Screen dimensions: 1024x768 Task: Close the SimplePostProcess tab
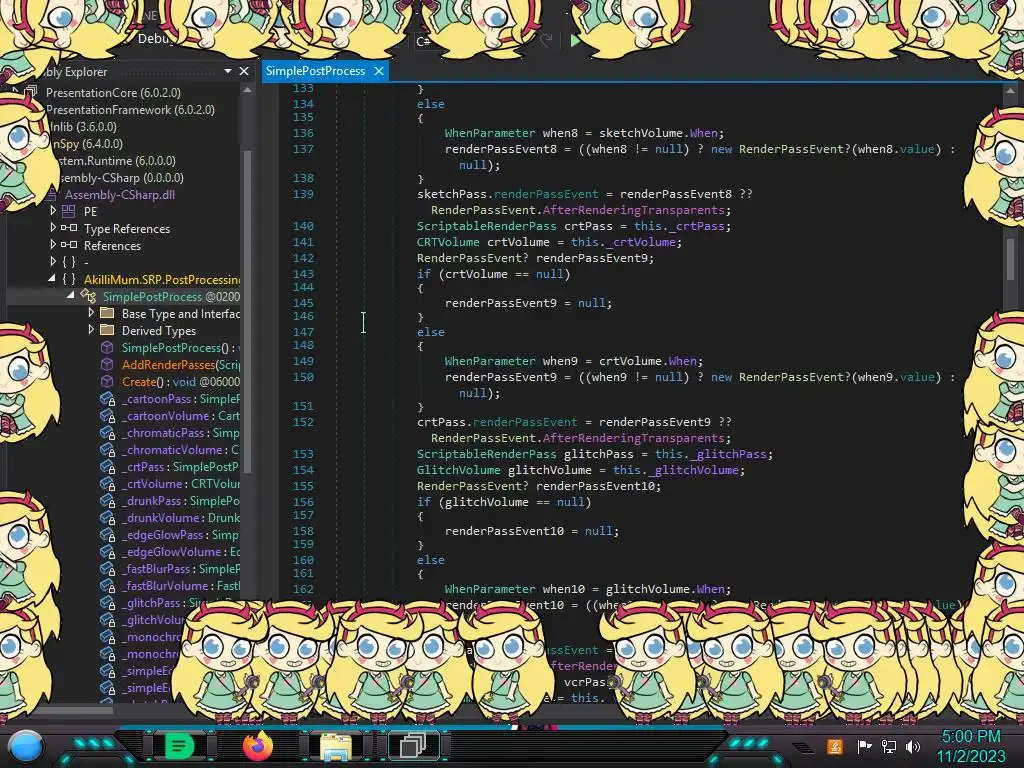pos(379,71)
